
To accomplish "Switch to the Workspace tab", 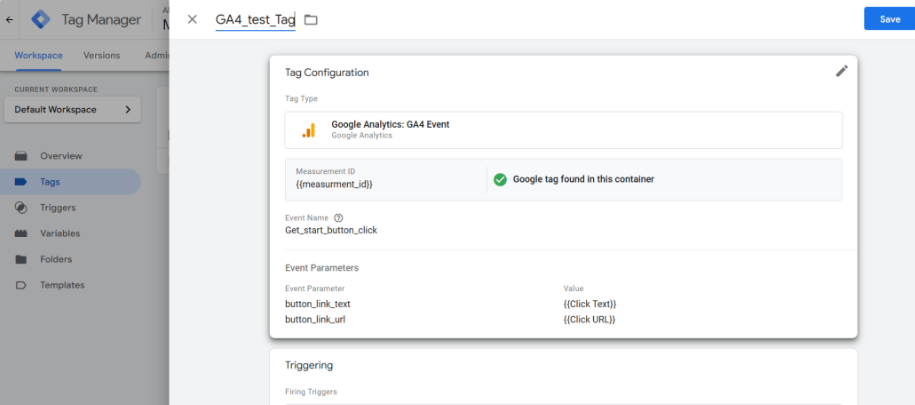I will coord(38,55).
